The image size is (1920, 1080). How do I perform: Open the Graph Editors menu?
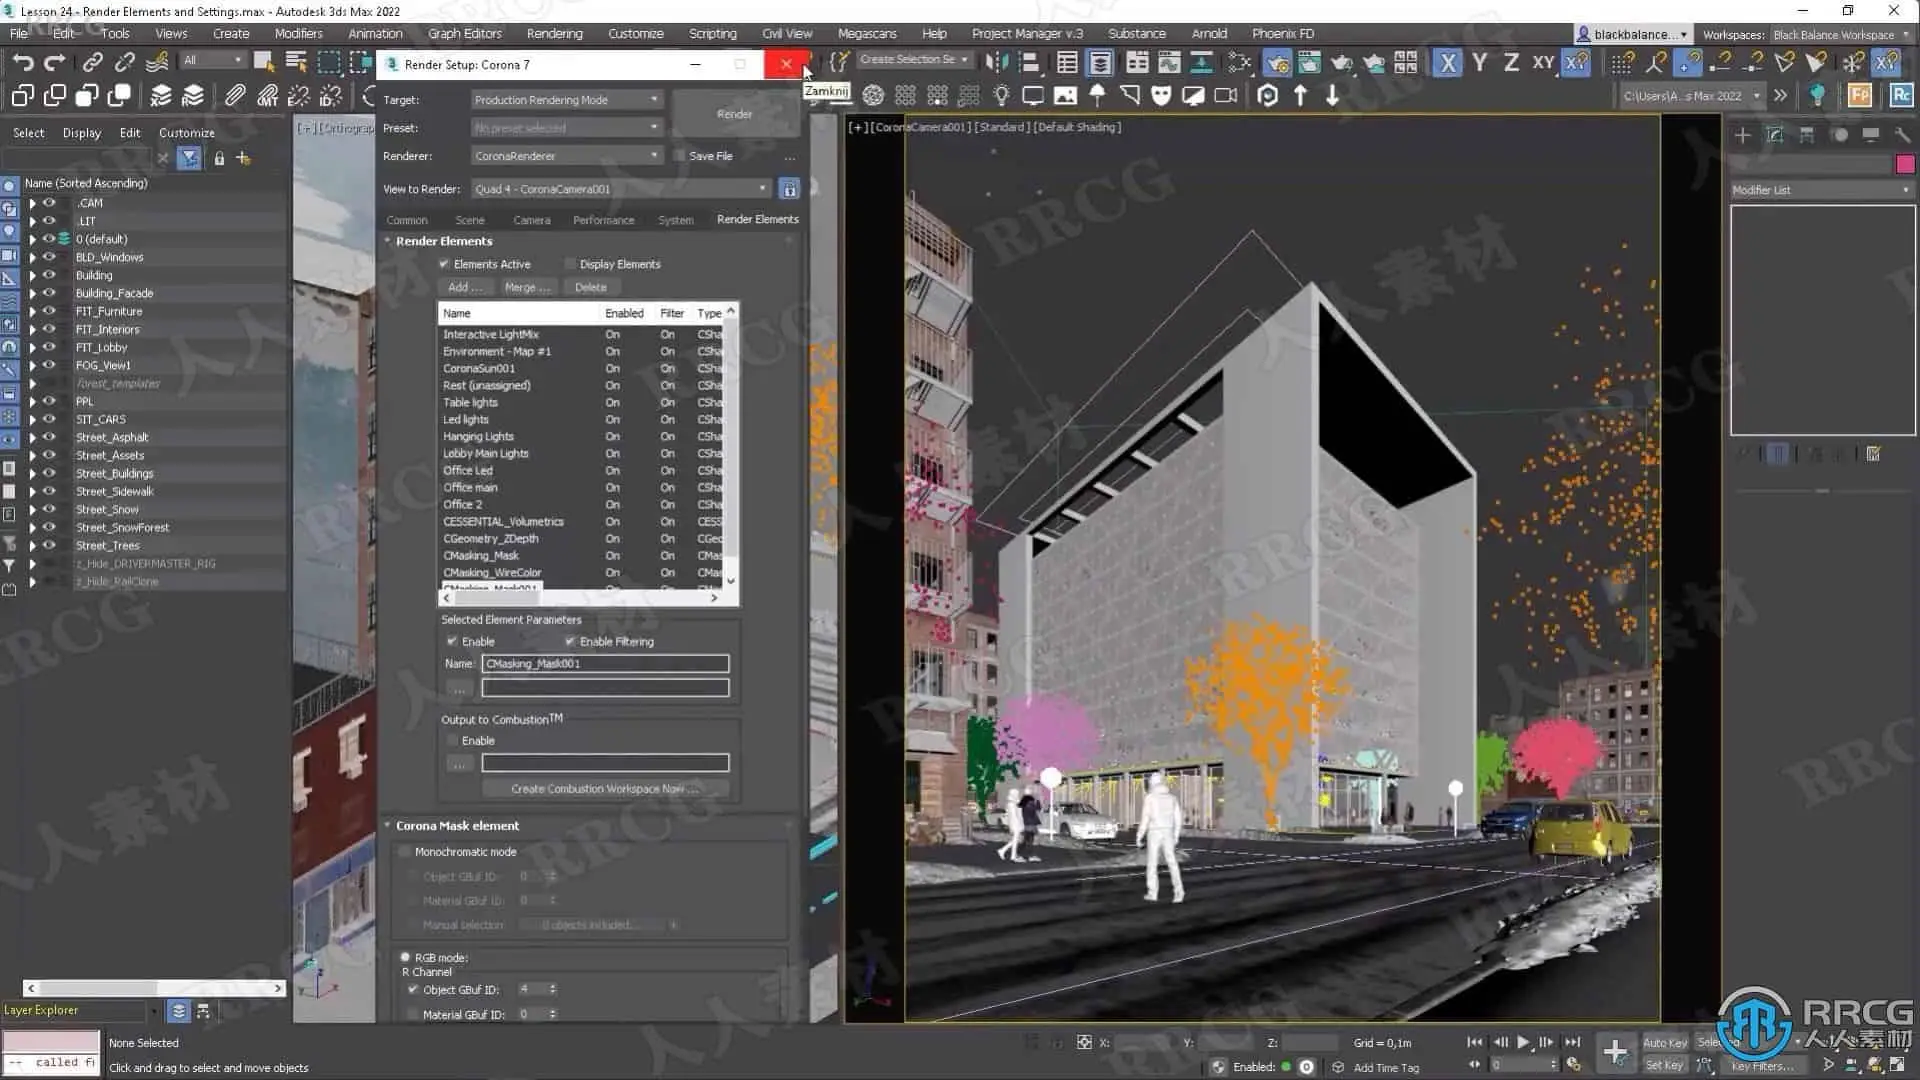pos(465,34)
